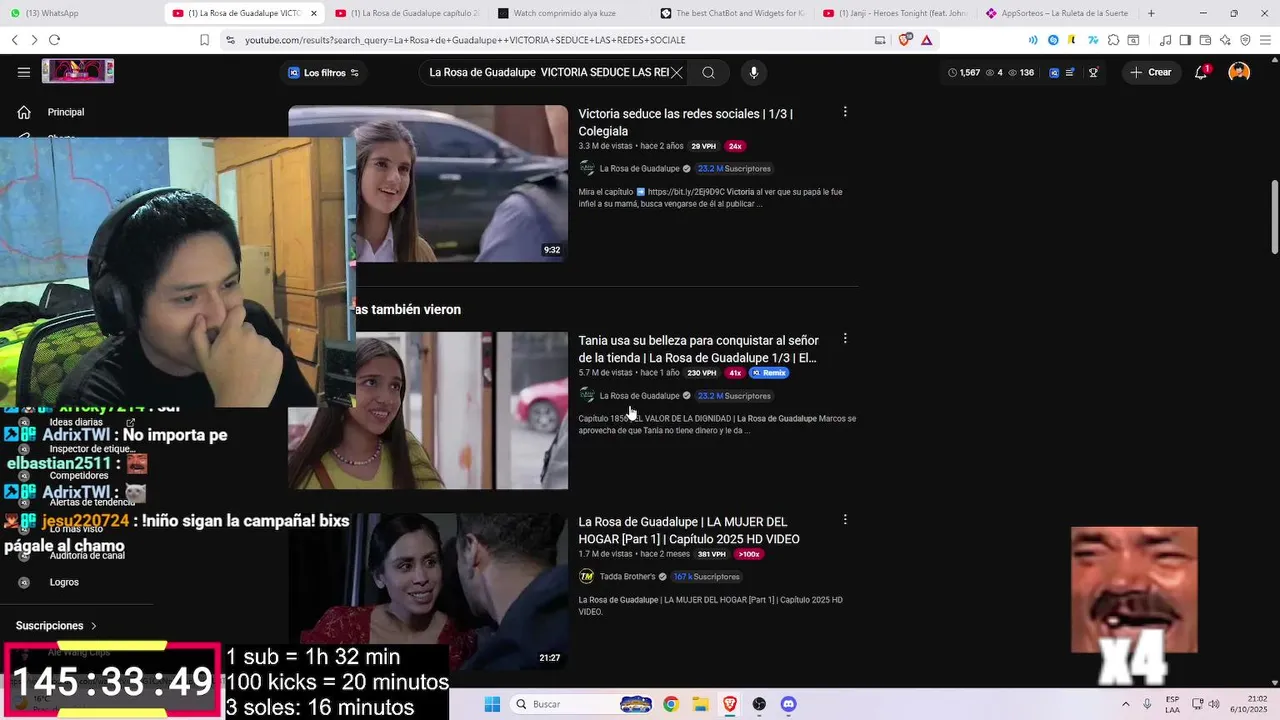
Task: Click the Principal home icon in sidebar
Action: pyautogui.click(x=24, y=112)
